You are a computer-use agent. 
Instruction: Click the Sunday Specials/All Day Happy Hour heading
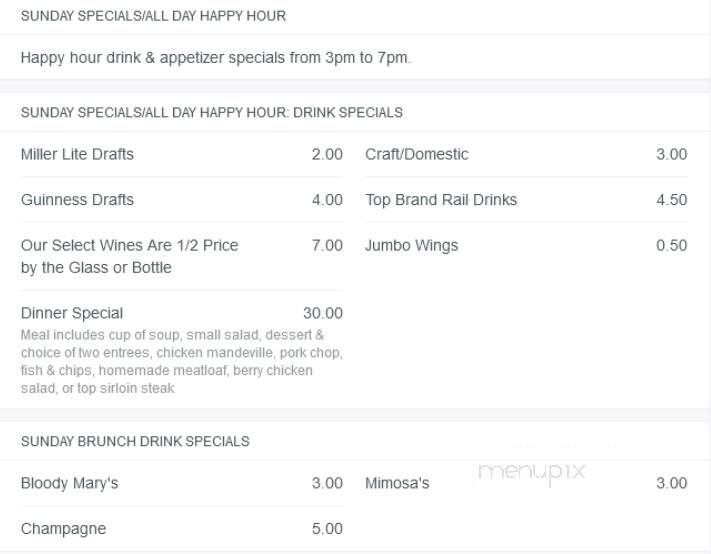tap(153, 16)
